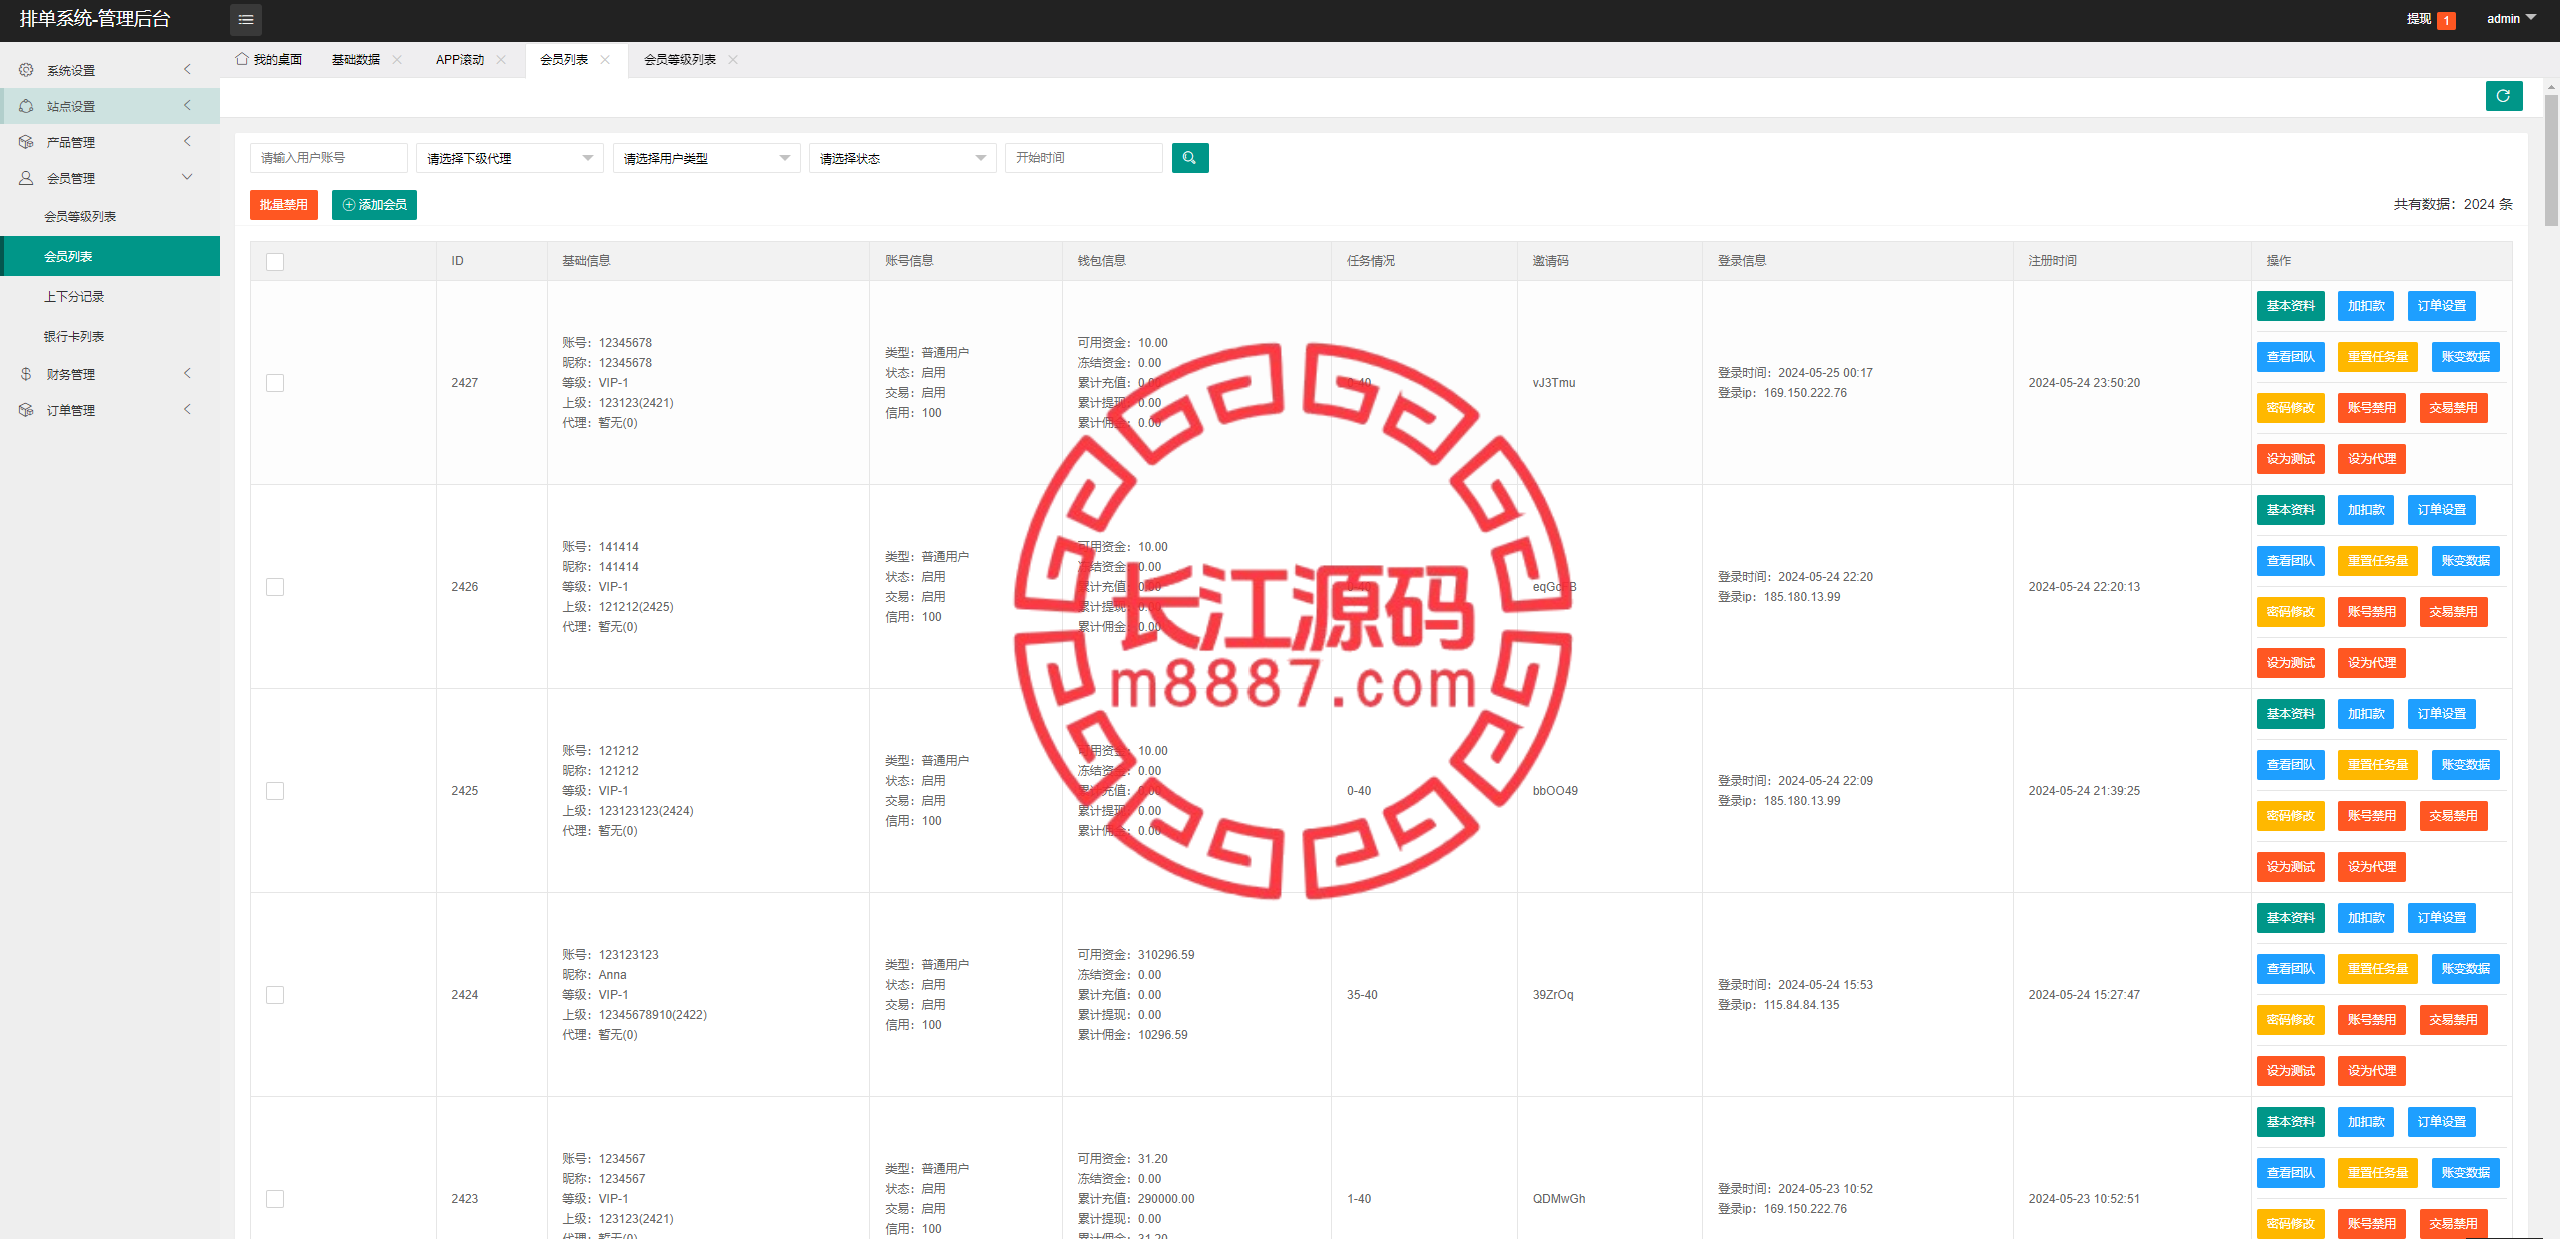The width and height of the screenshot is (2560, 1239).
Task: Click the green refresh icon button
Action: 2504,96
